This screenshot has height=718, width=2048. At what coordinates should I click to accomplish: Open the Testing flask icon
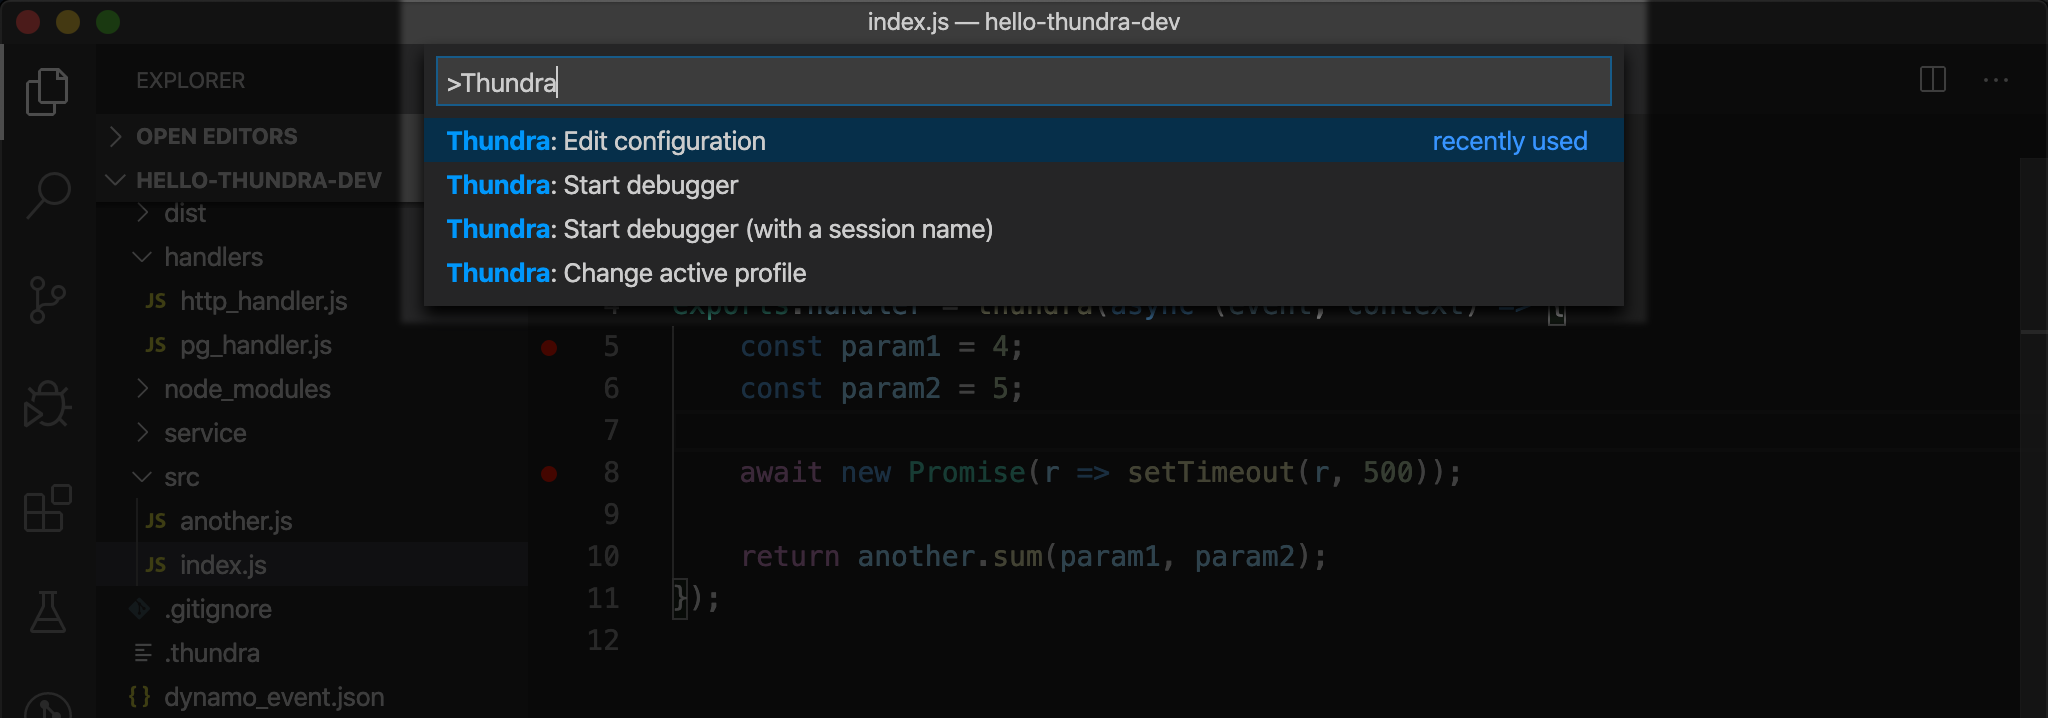(47, 612)
